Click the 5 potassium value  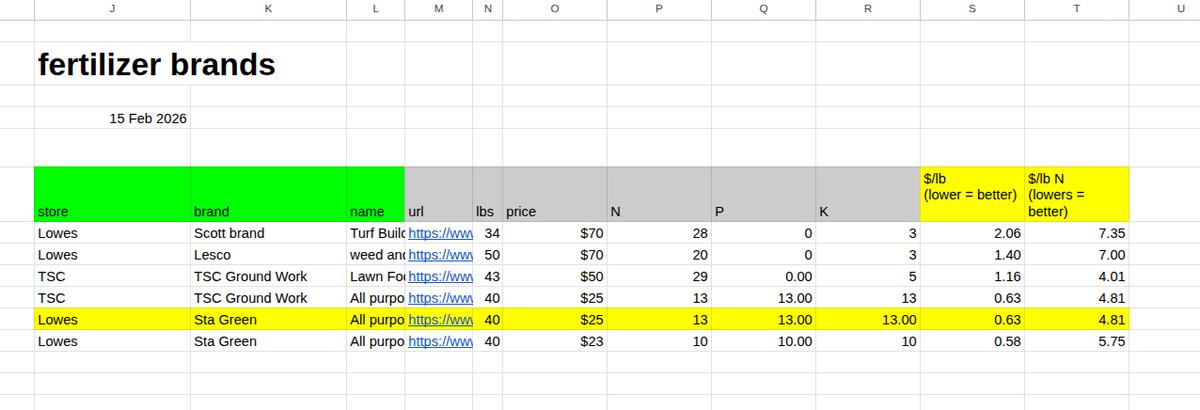868,276
